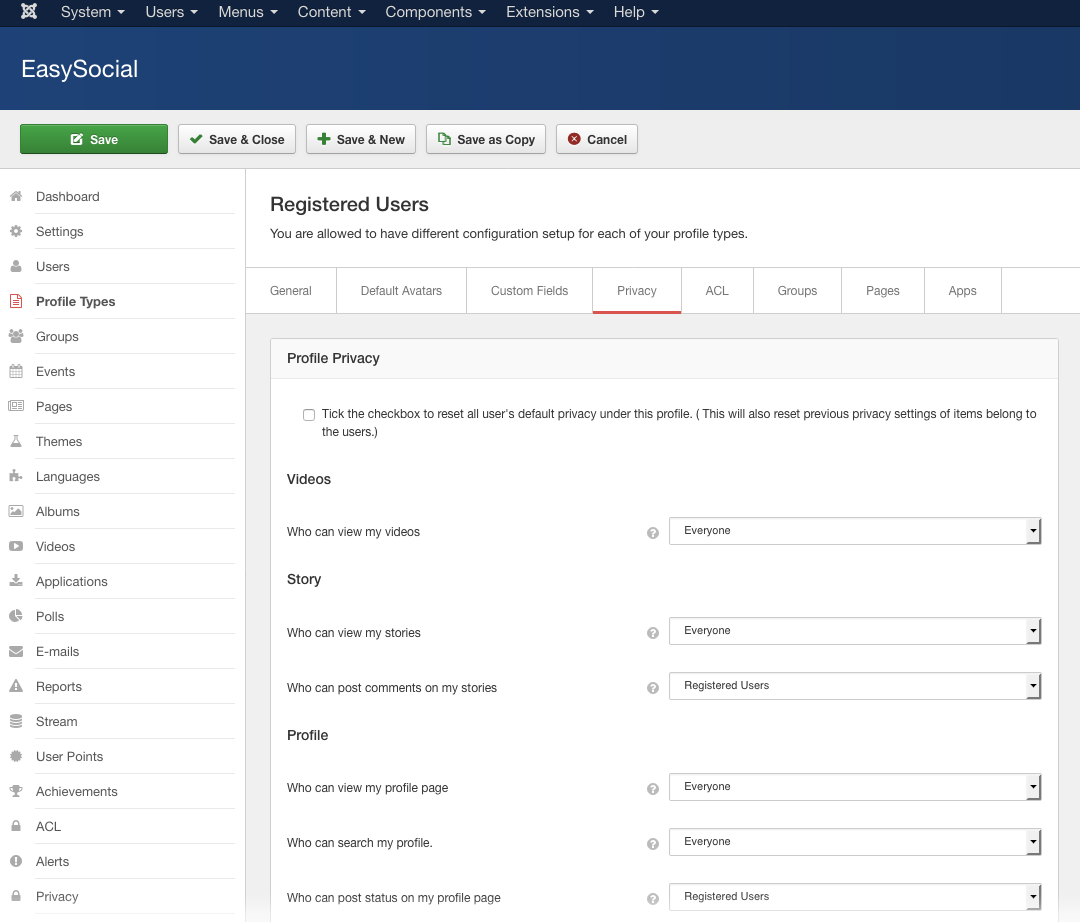Open the Who can view my profile page dropdown
The image size is (1080, 922).
(x=855, y=787)
